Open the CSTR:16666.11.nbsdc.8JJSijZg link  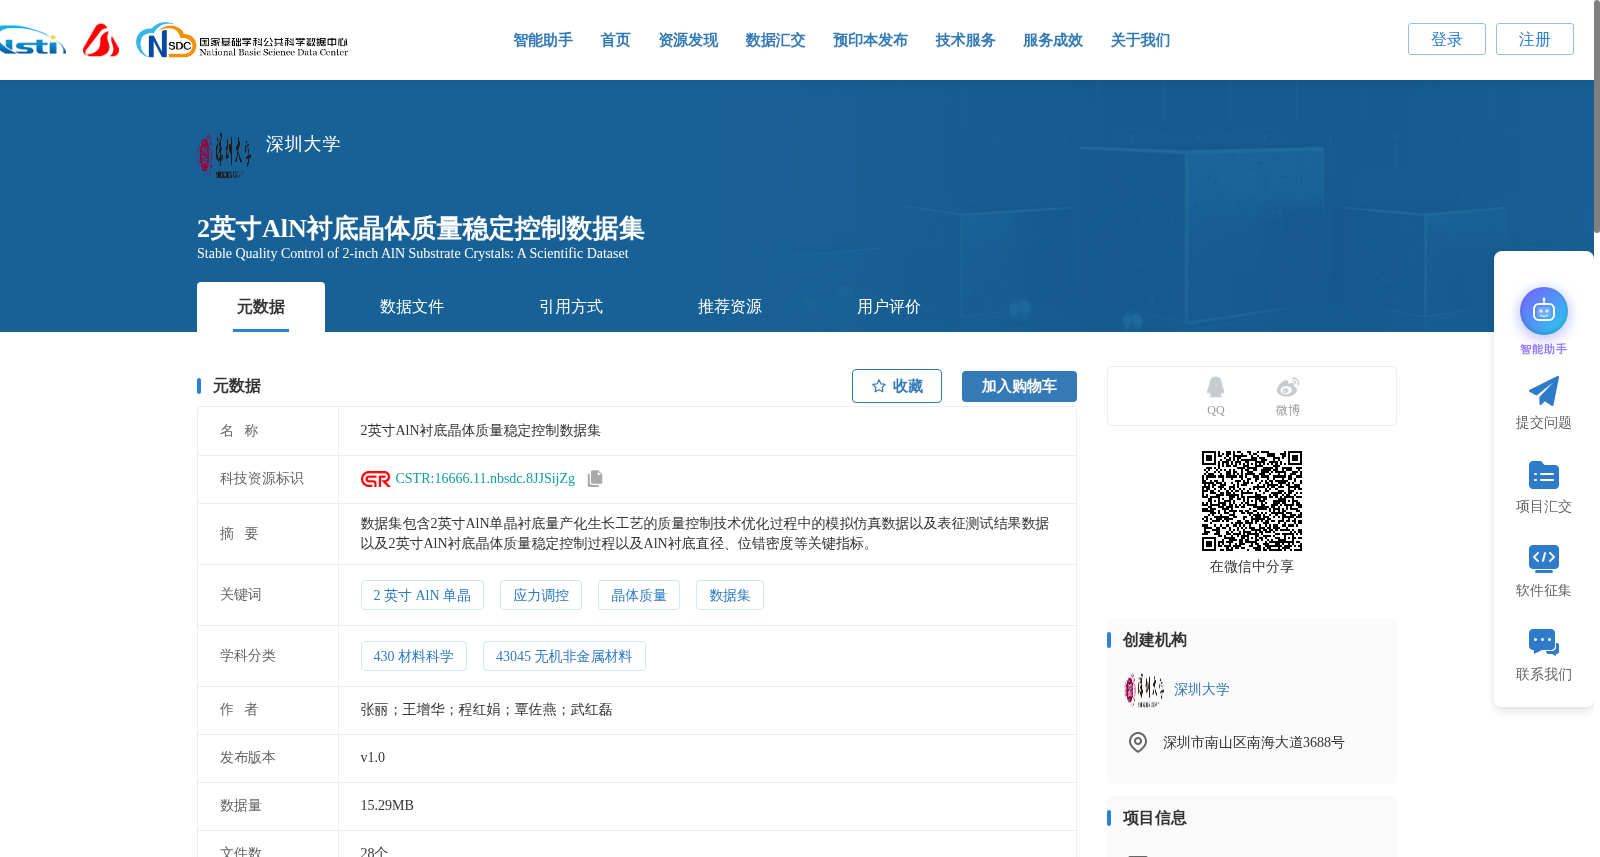tap(485, 479)
